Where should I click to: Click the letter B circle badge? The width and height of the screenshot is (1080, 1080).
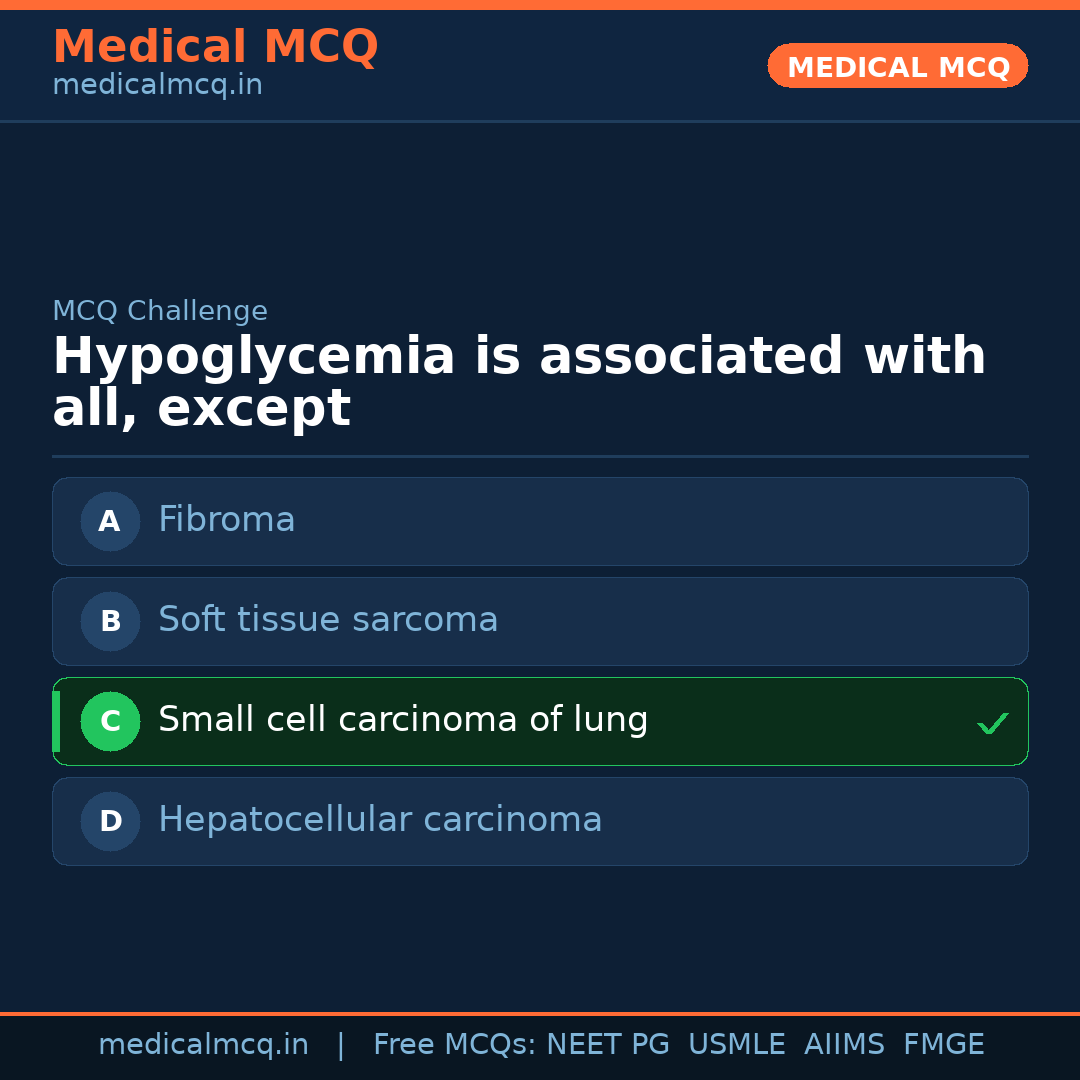coord(110,621)
